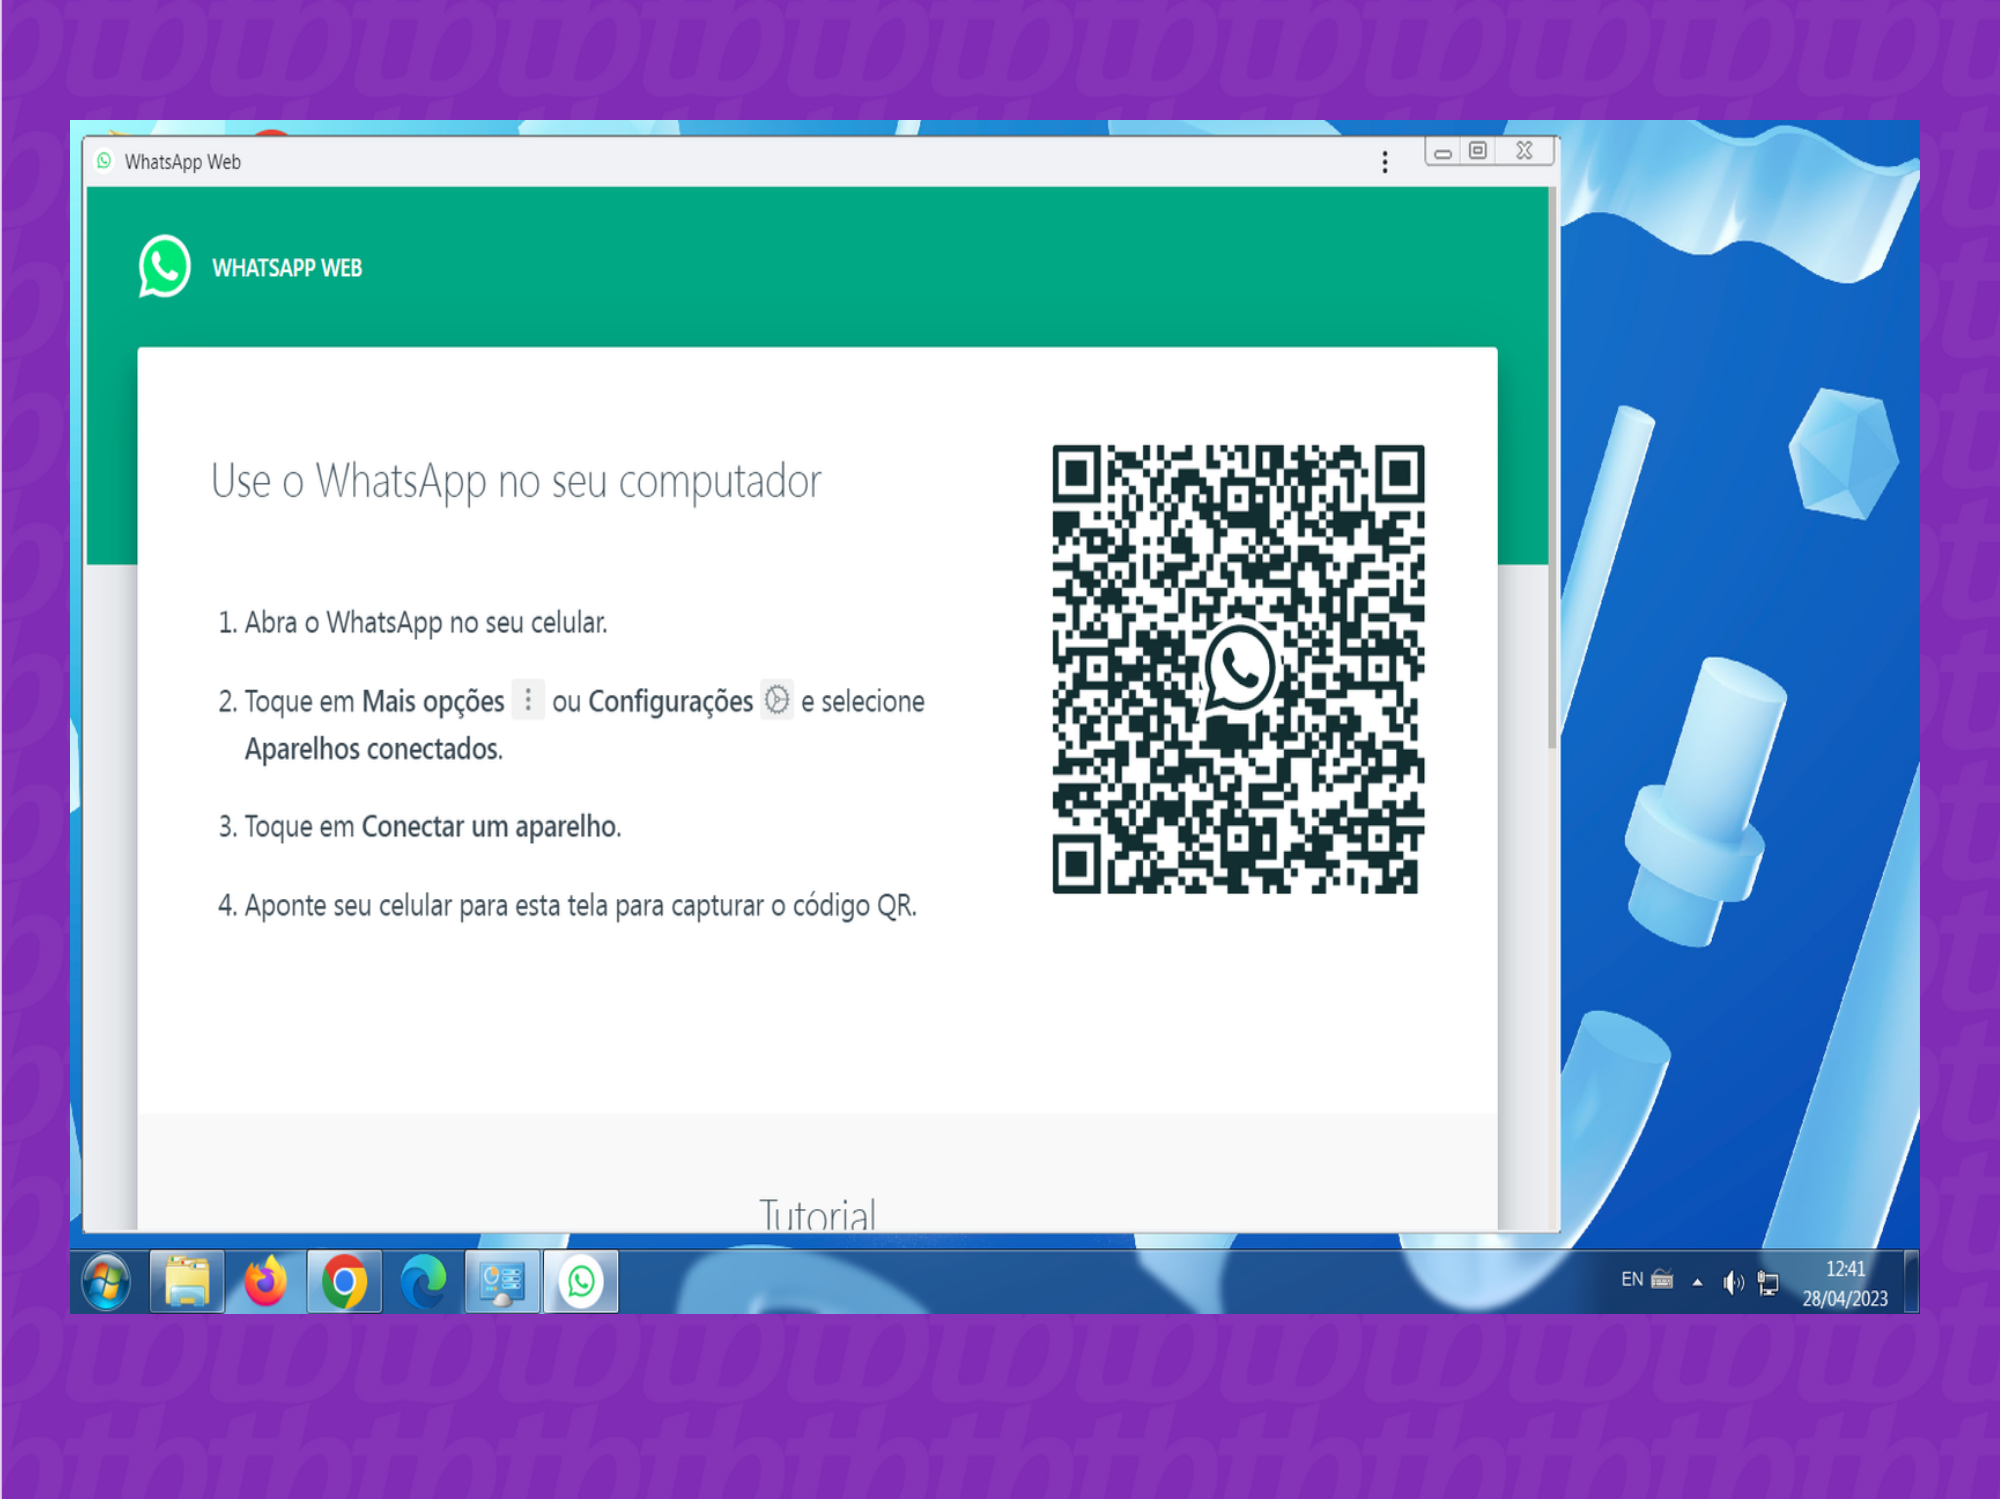Minimize the WhatsApp Web window
Image resolution: width=2000 pixels, height=1499 pixels.
click(x=1442, y=152)
